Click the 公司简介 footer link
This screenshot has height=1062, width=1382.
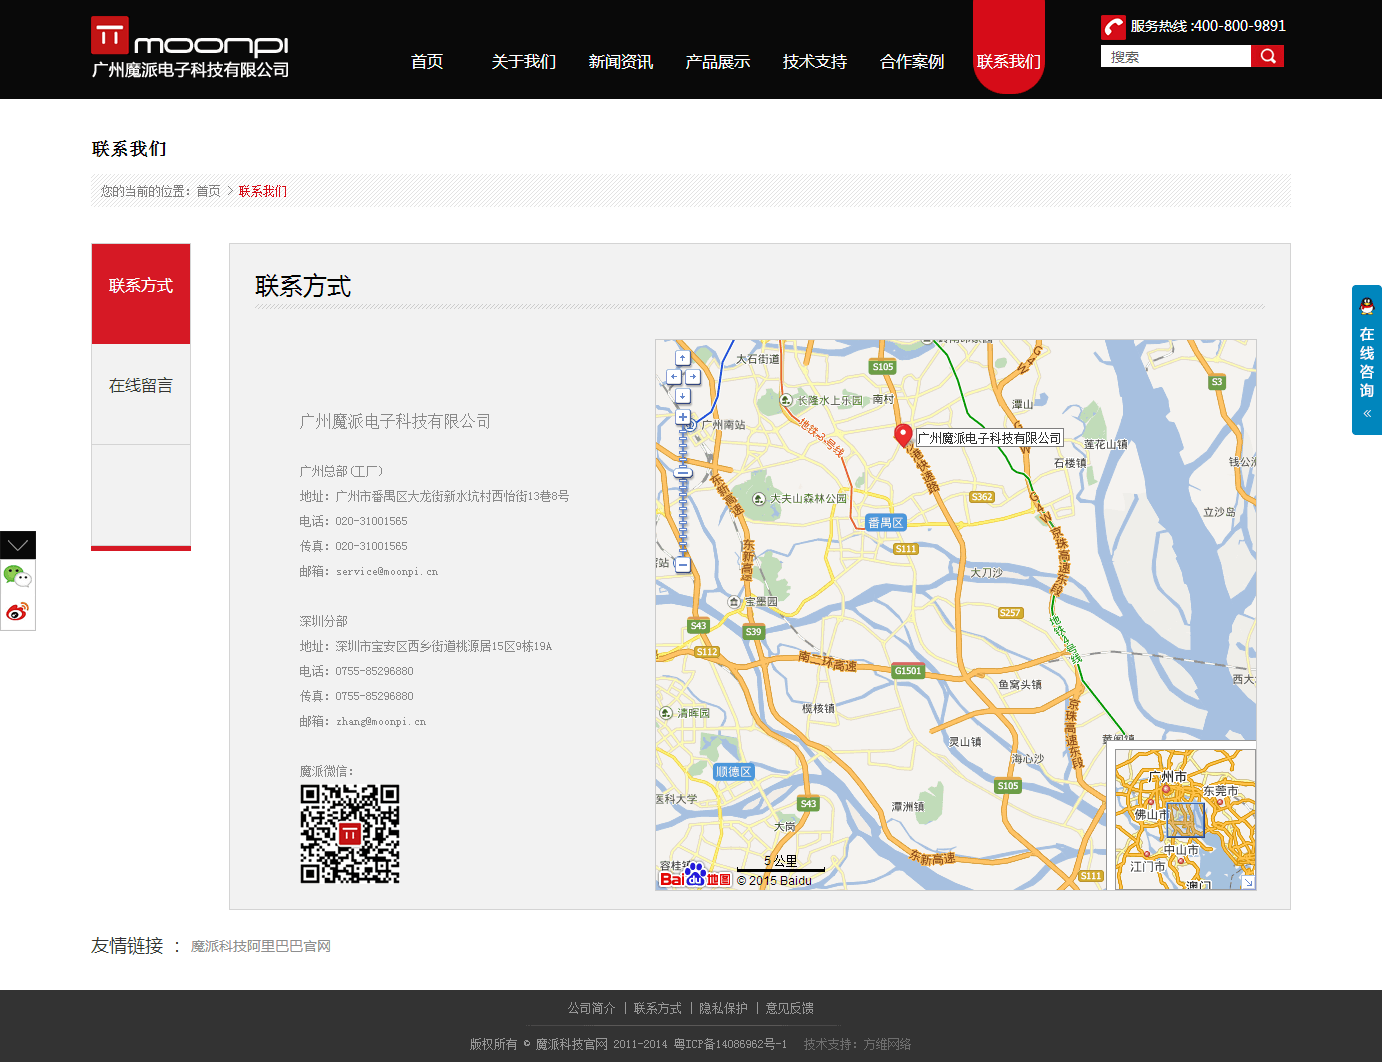(592, 1008)
